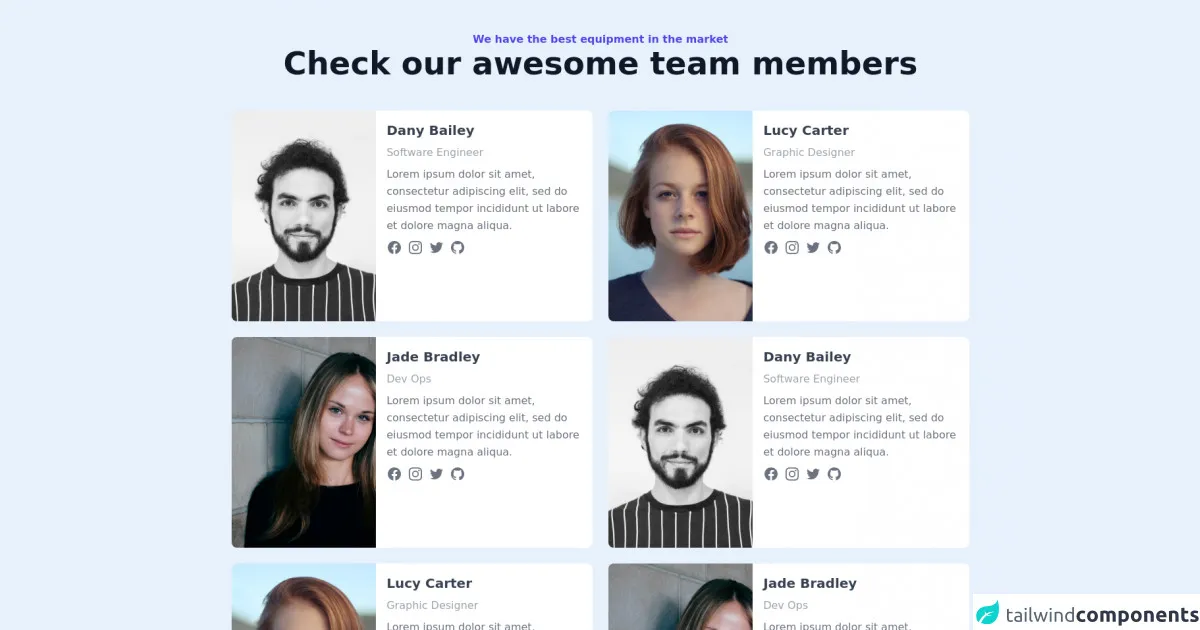
Task: Click the Lucy Carter name heading in top row
Action: point(806,130)
